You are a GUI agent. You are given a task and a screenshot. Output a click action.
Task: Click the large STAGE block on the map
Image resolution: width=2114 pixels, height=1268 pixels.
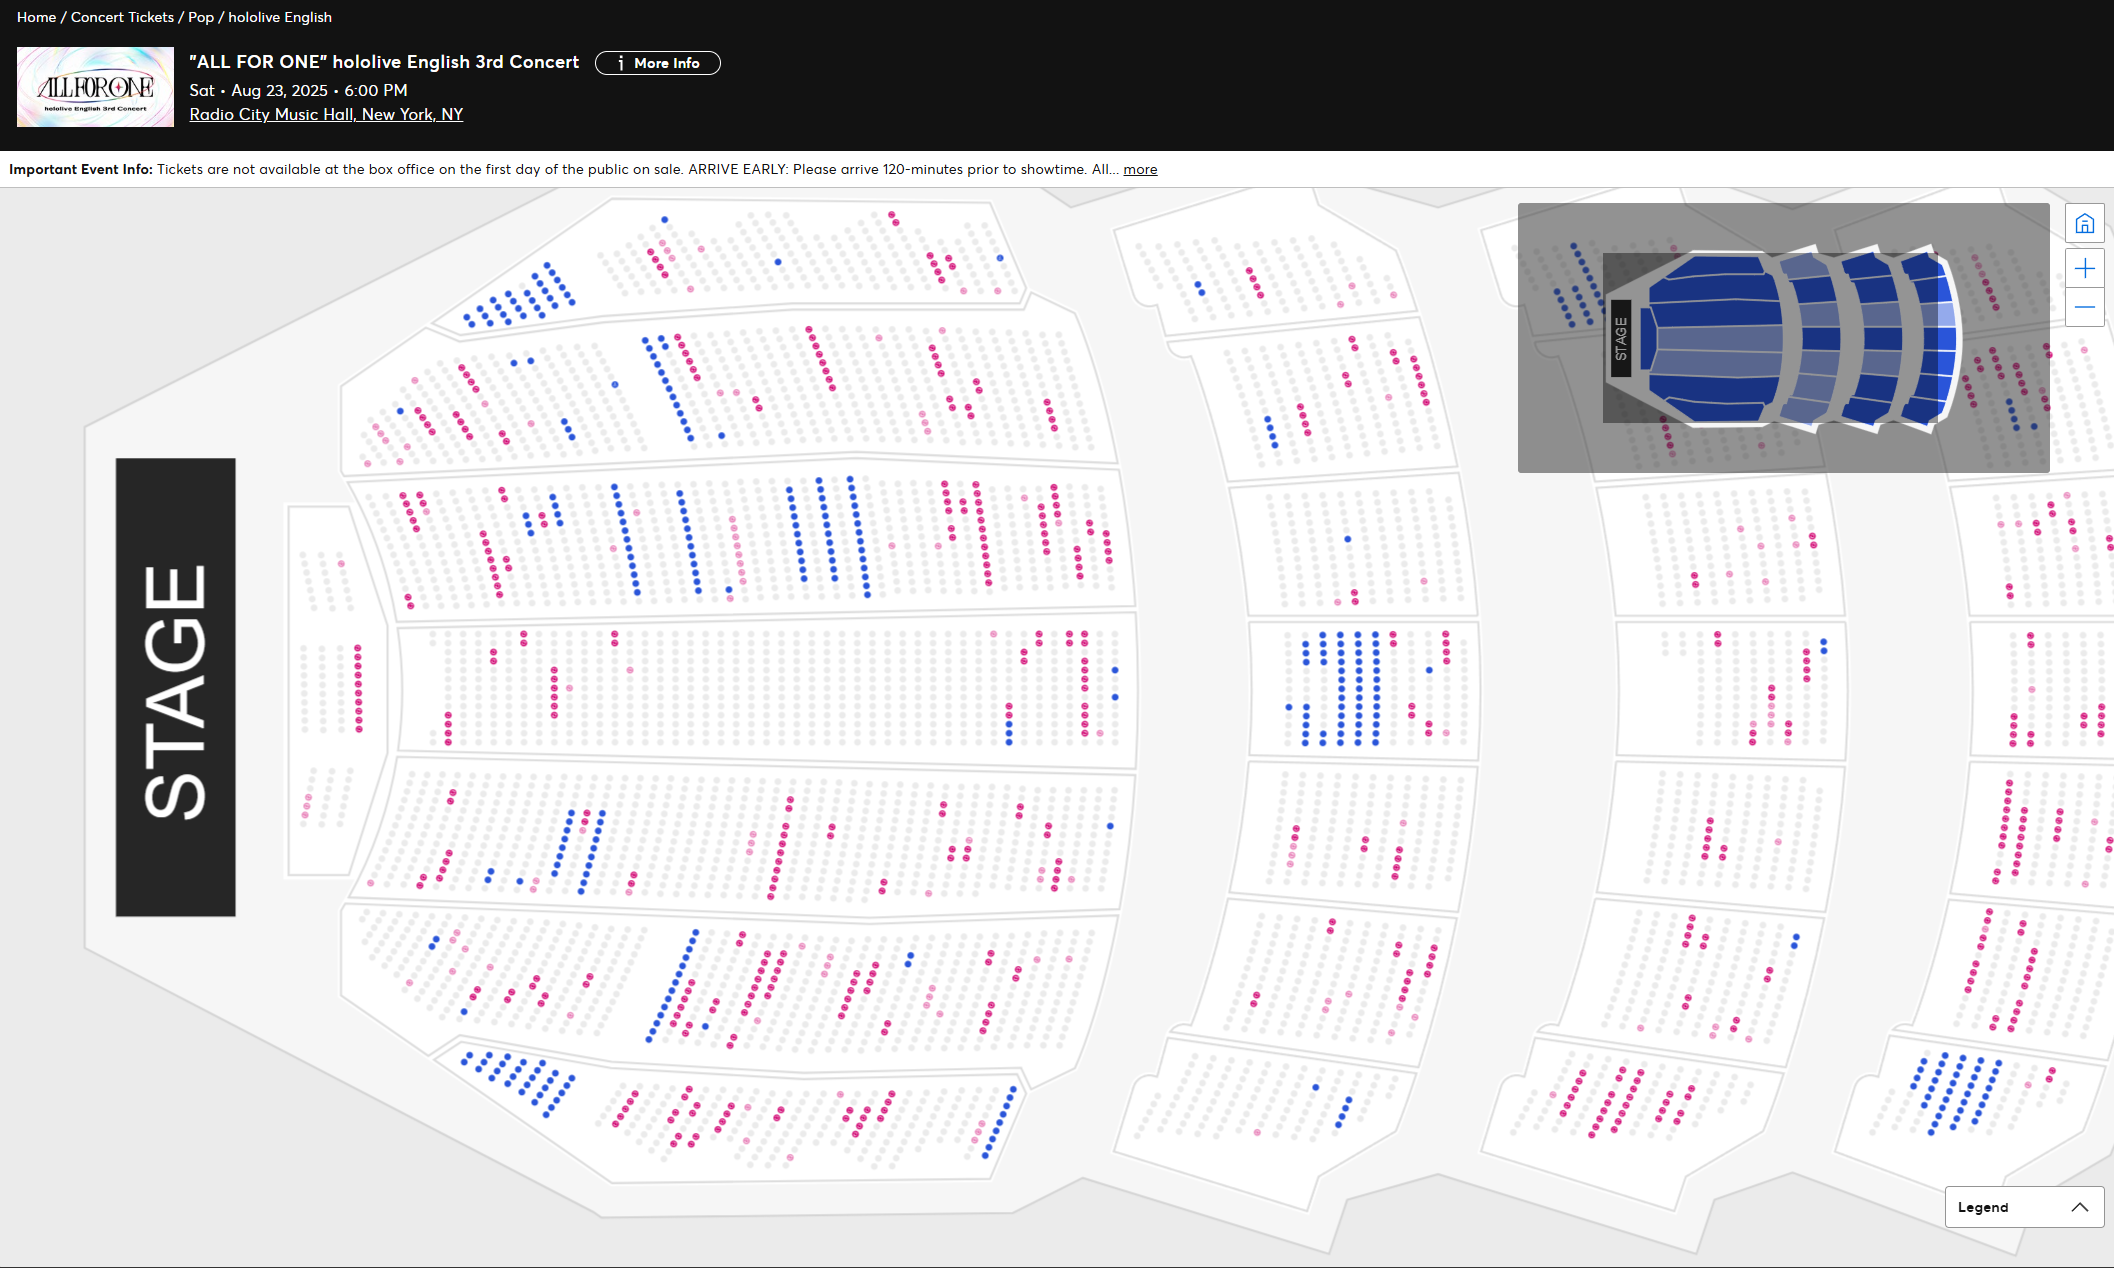point(175,687)
